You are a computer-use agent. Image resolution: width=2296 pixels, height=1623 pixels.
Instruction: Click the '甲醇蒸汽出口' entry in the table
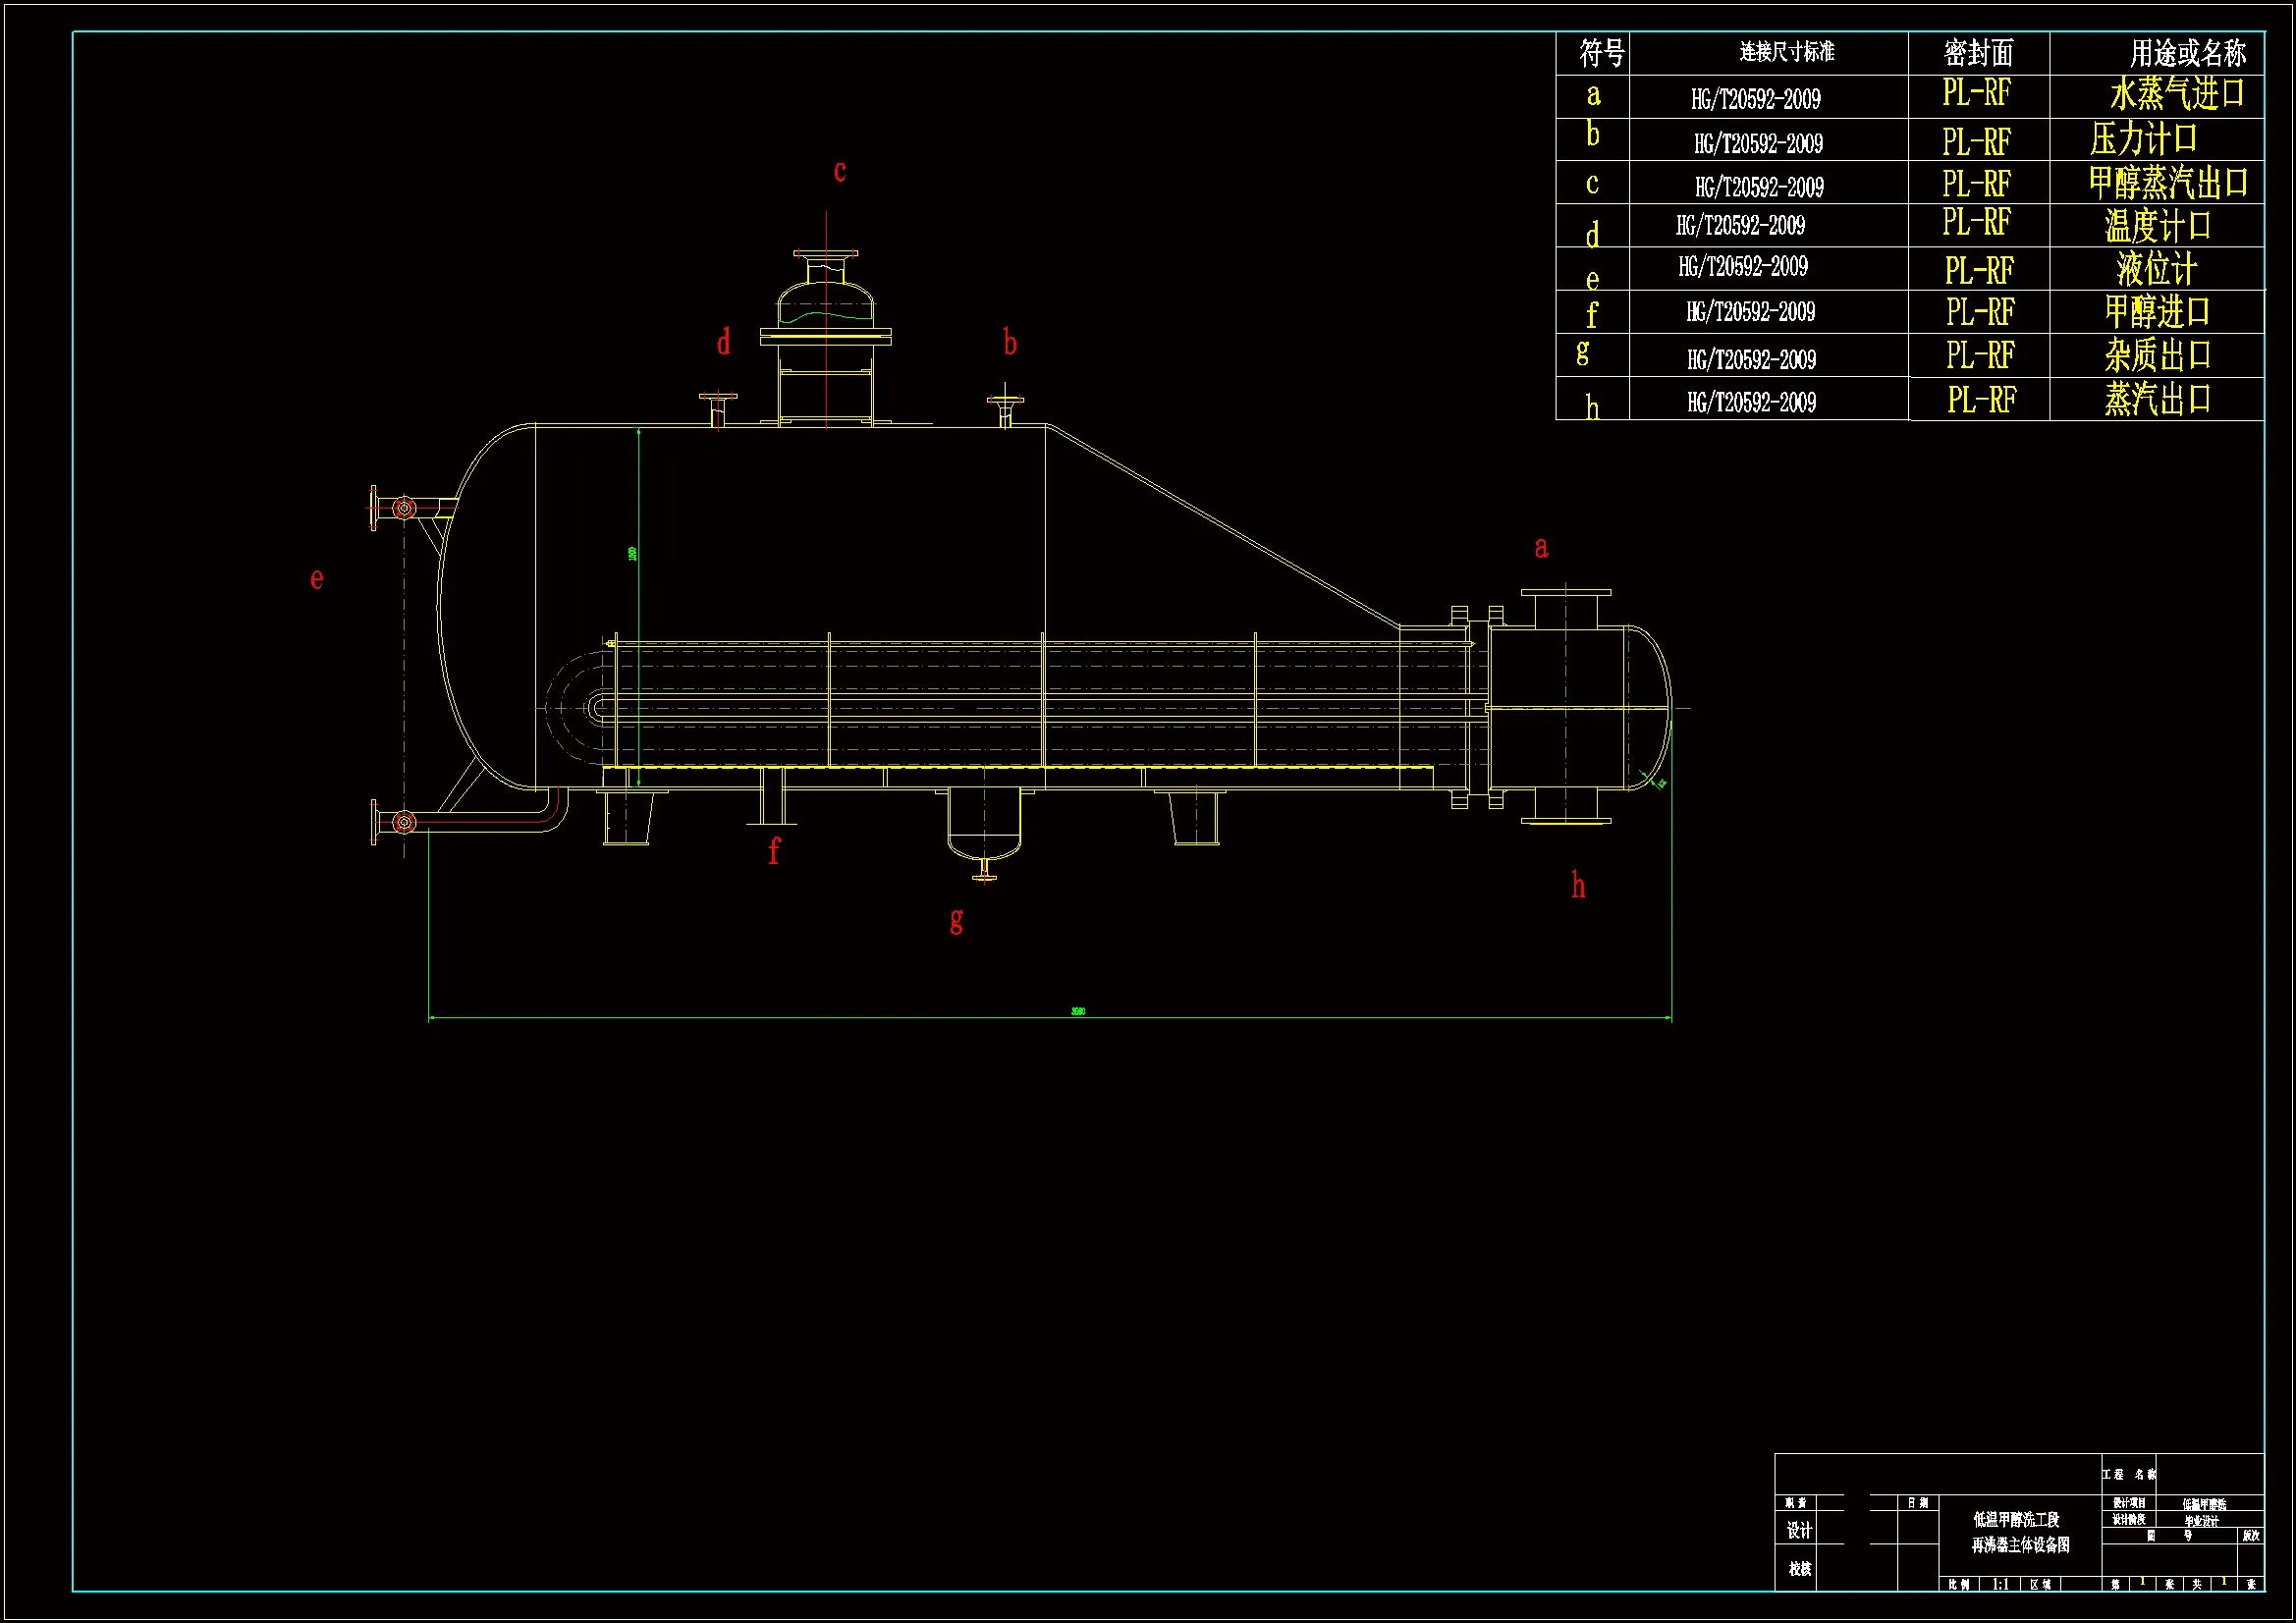coord(2168,183)
